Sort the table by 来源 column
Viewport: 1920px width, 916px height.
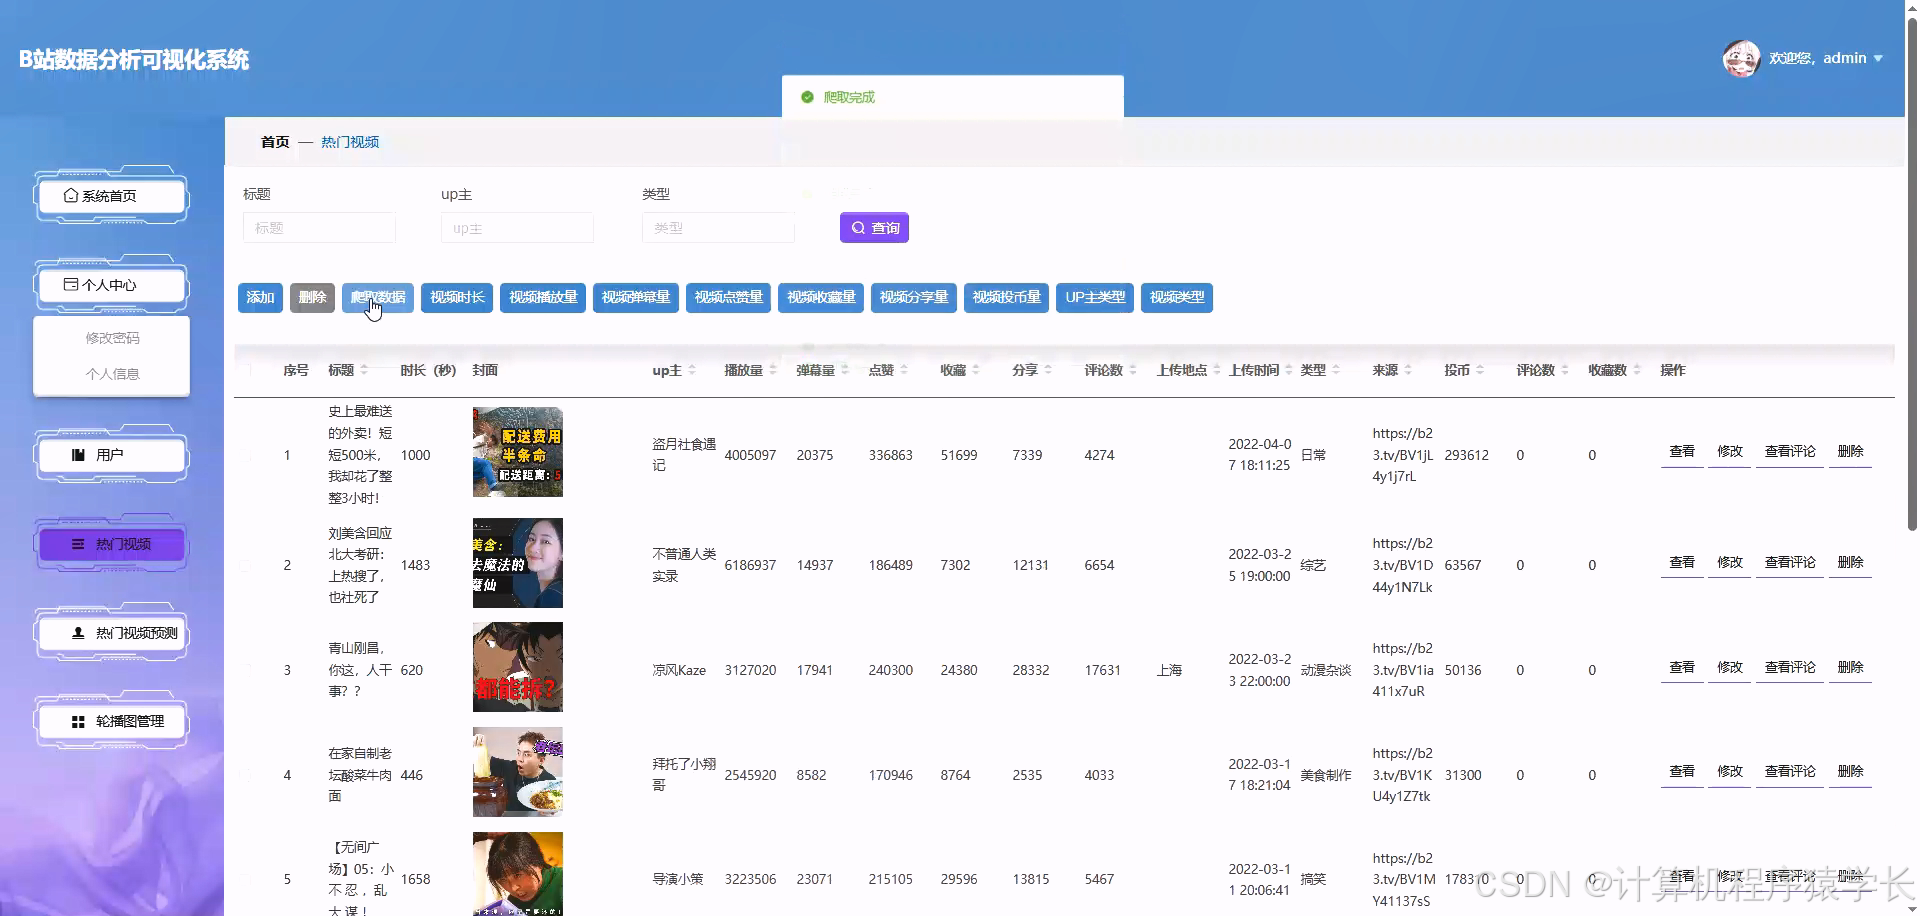click(1408, 370)
